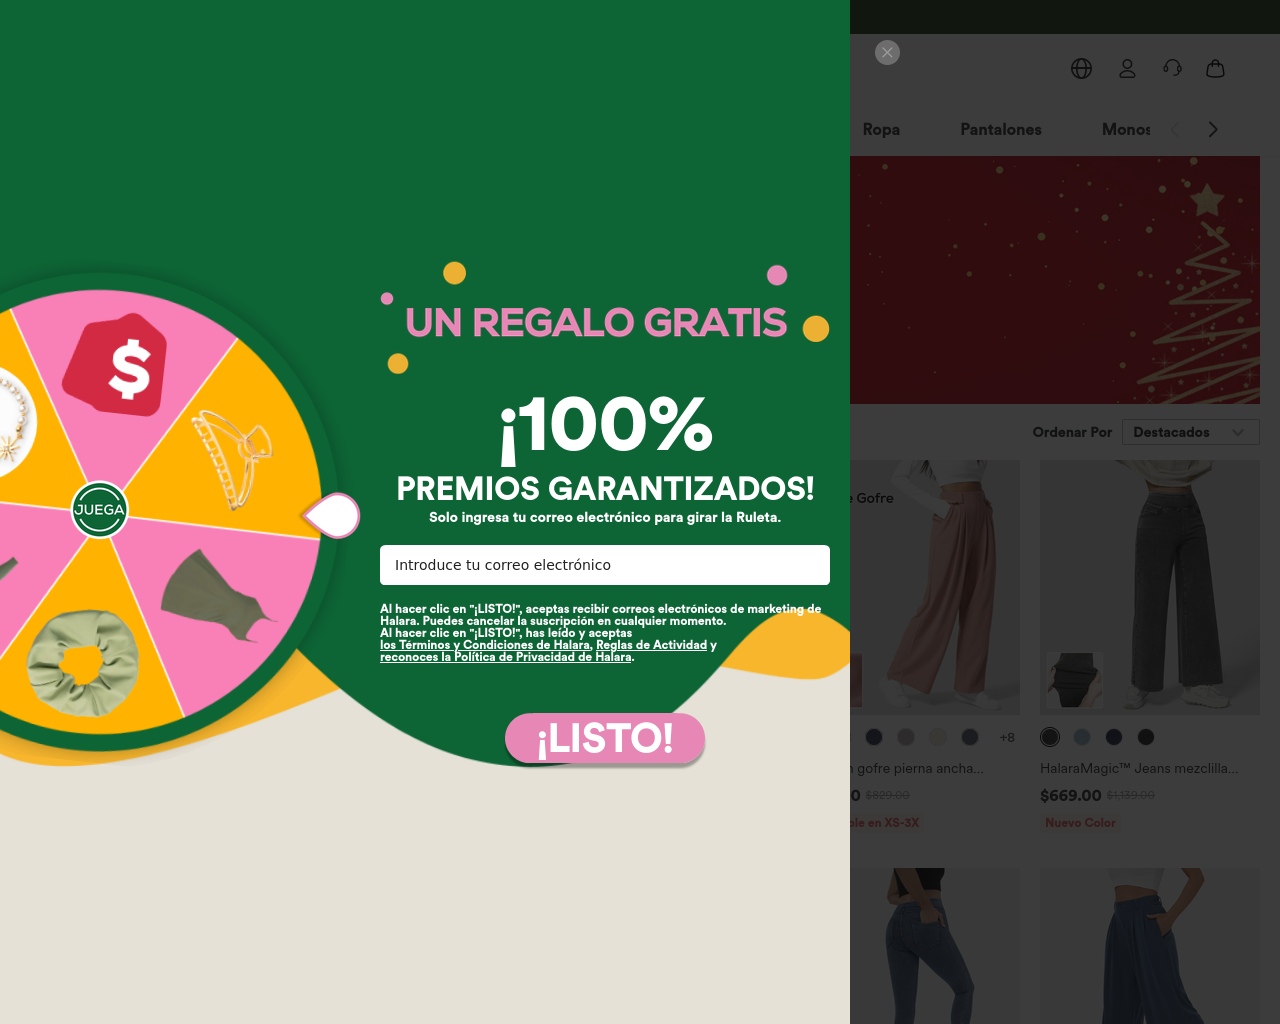The height and width of the screenshot is (1024, 1280).
Task: Open the user account icon
Action: pyautogui.click(x=1127, y=68)
